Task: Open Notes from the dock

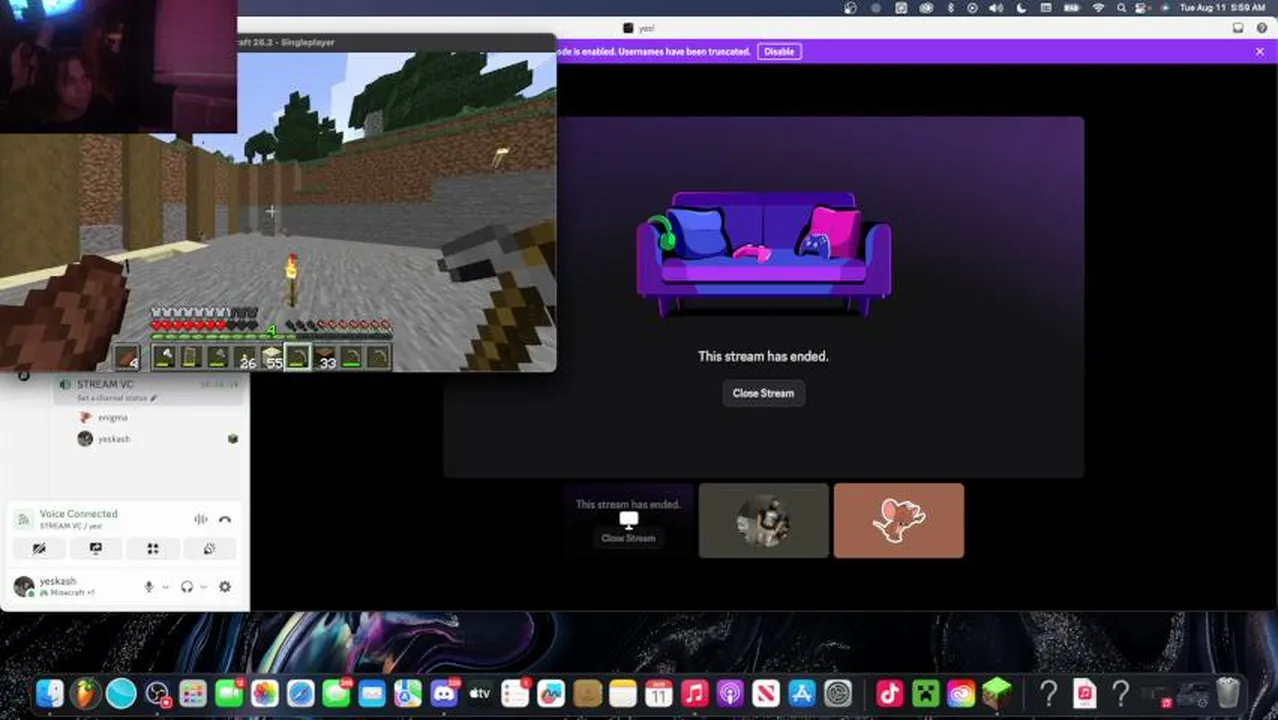Action: coord(623,693)
